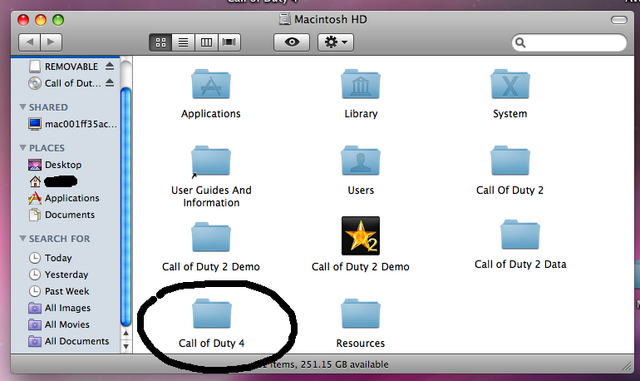Click the sidebar scroll down arrow

(x=126, y=346)
